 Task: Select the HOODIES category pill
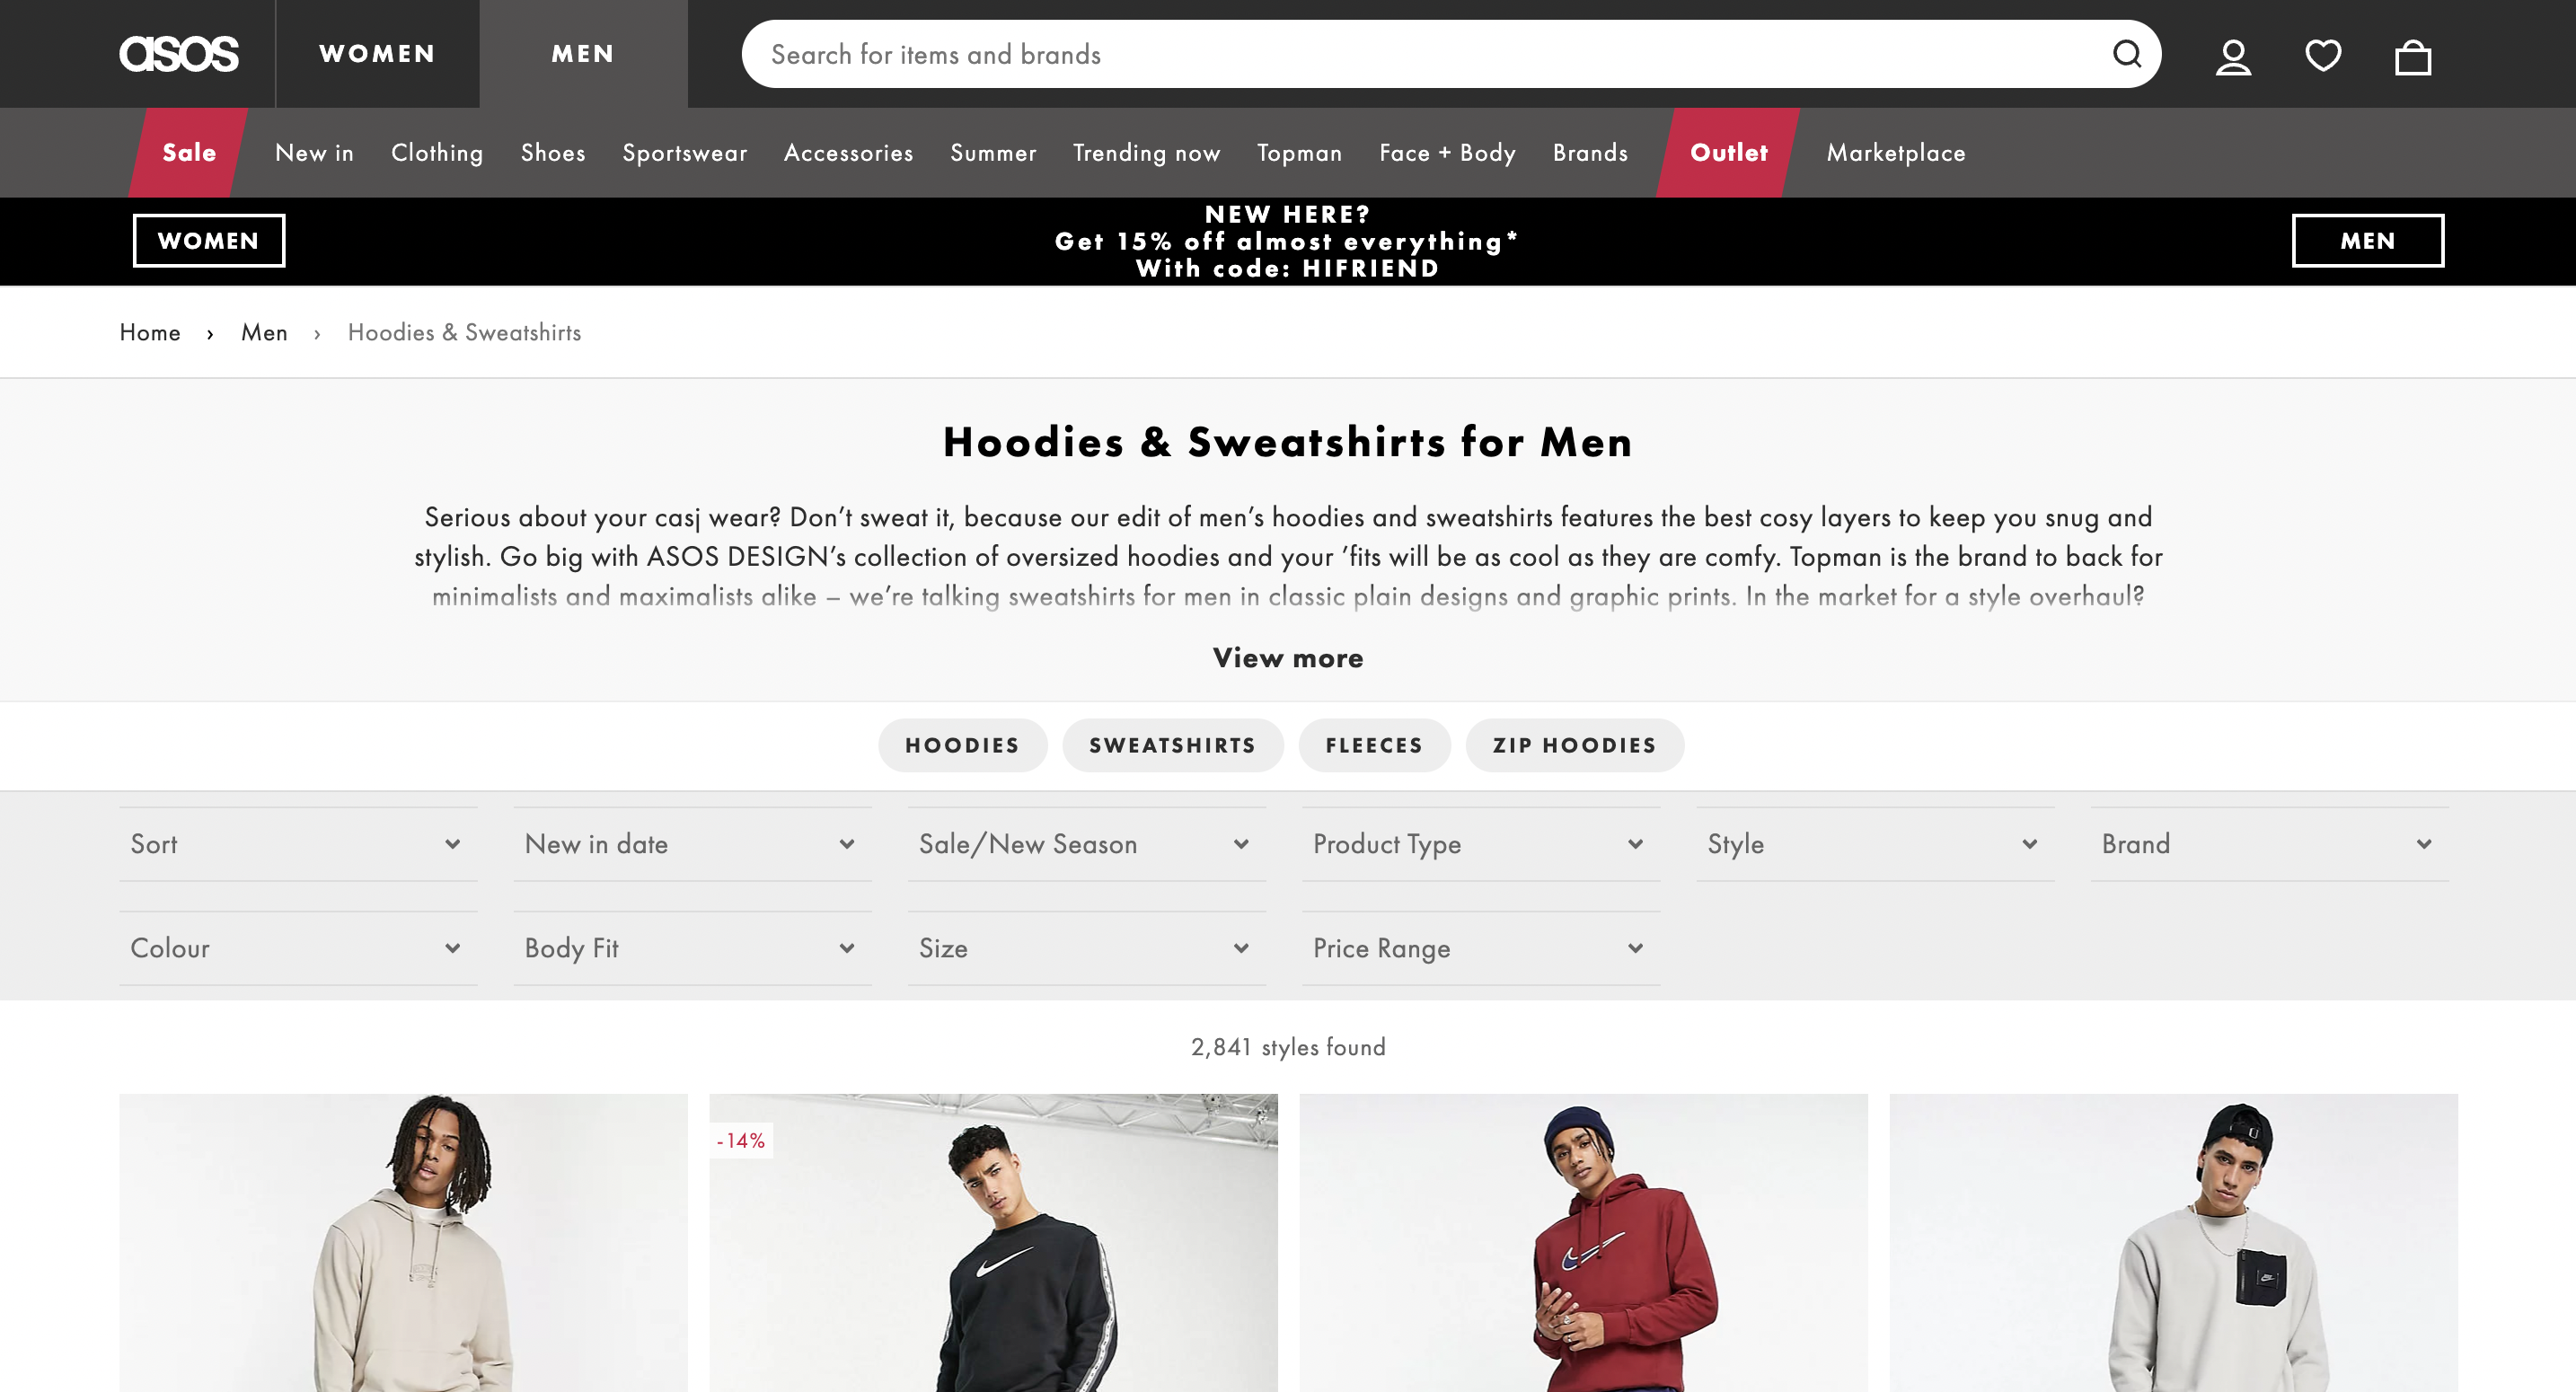(963, 745)
